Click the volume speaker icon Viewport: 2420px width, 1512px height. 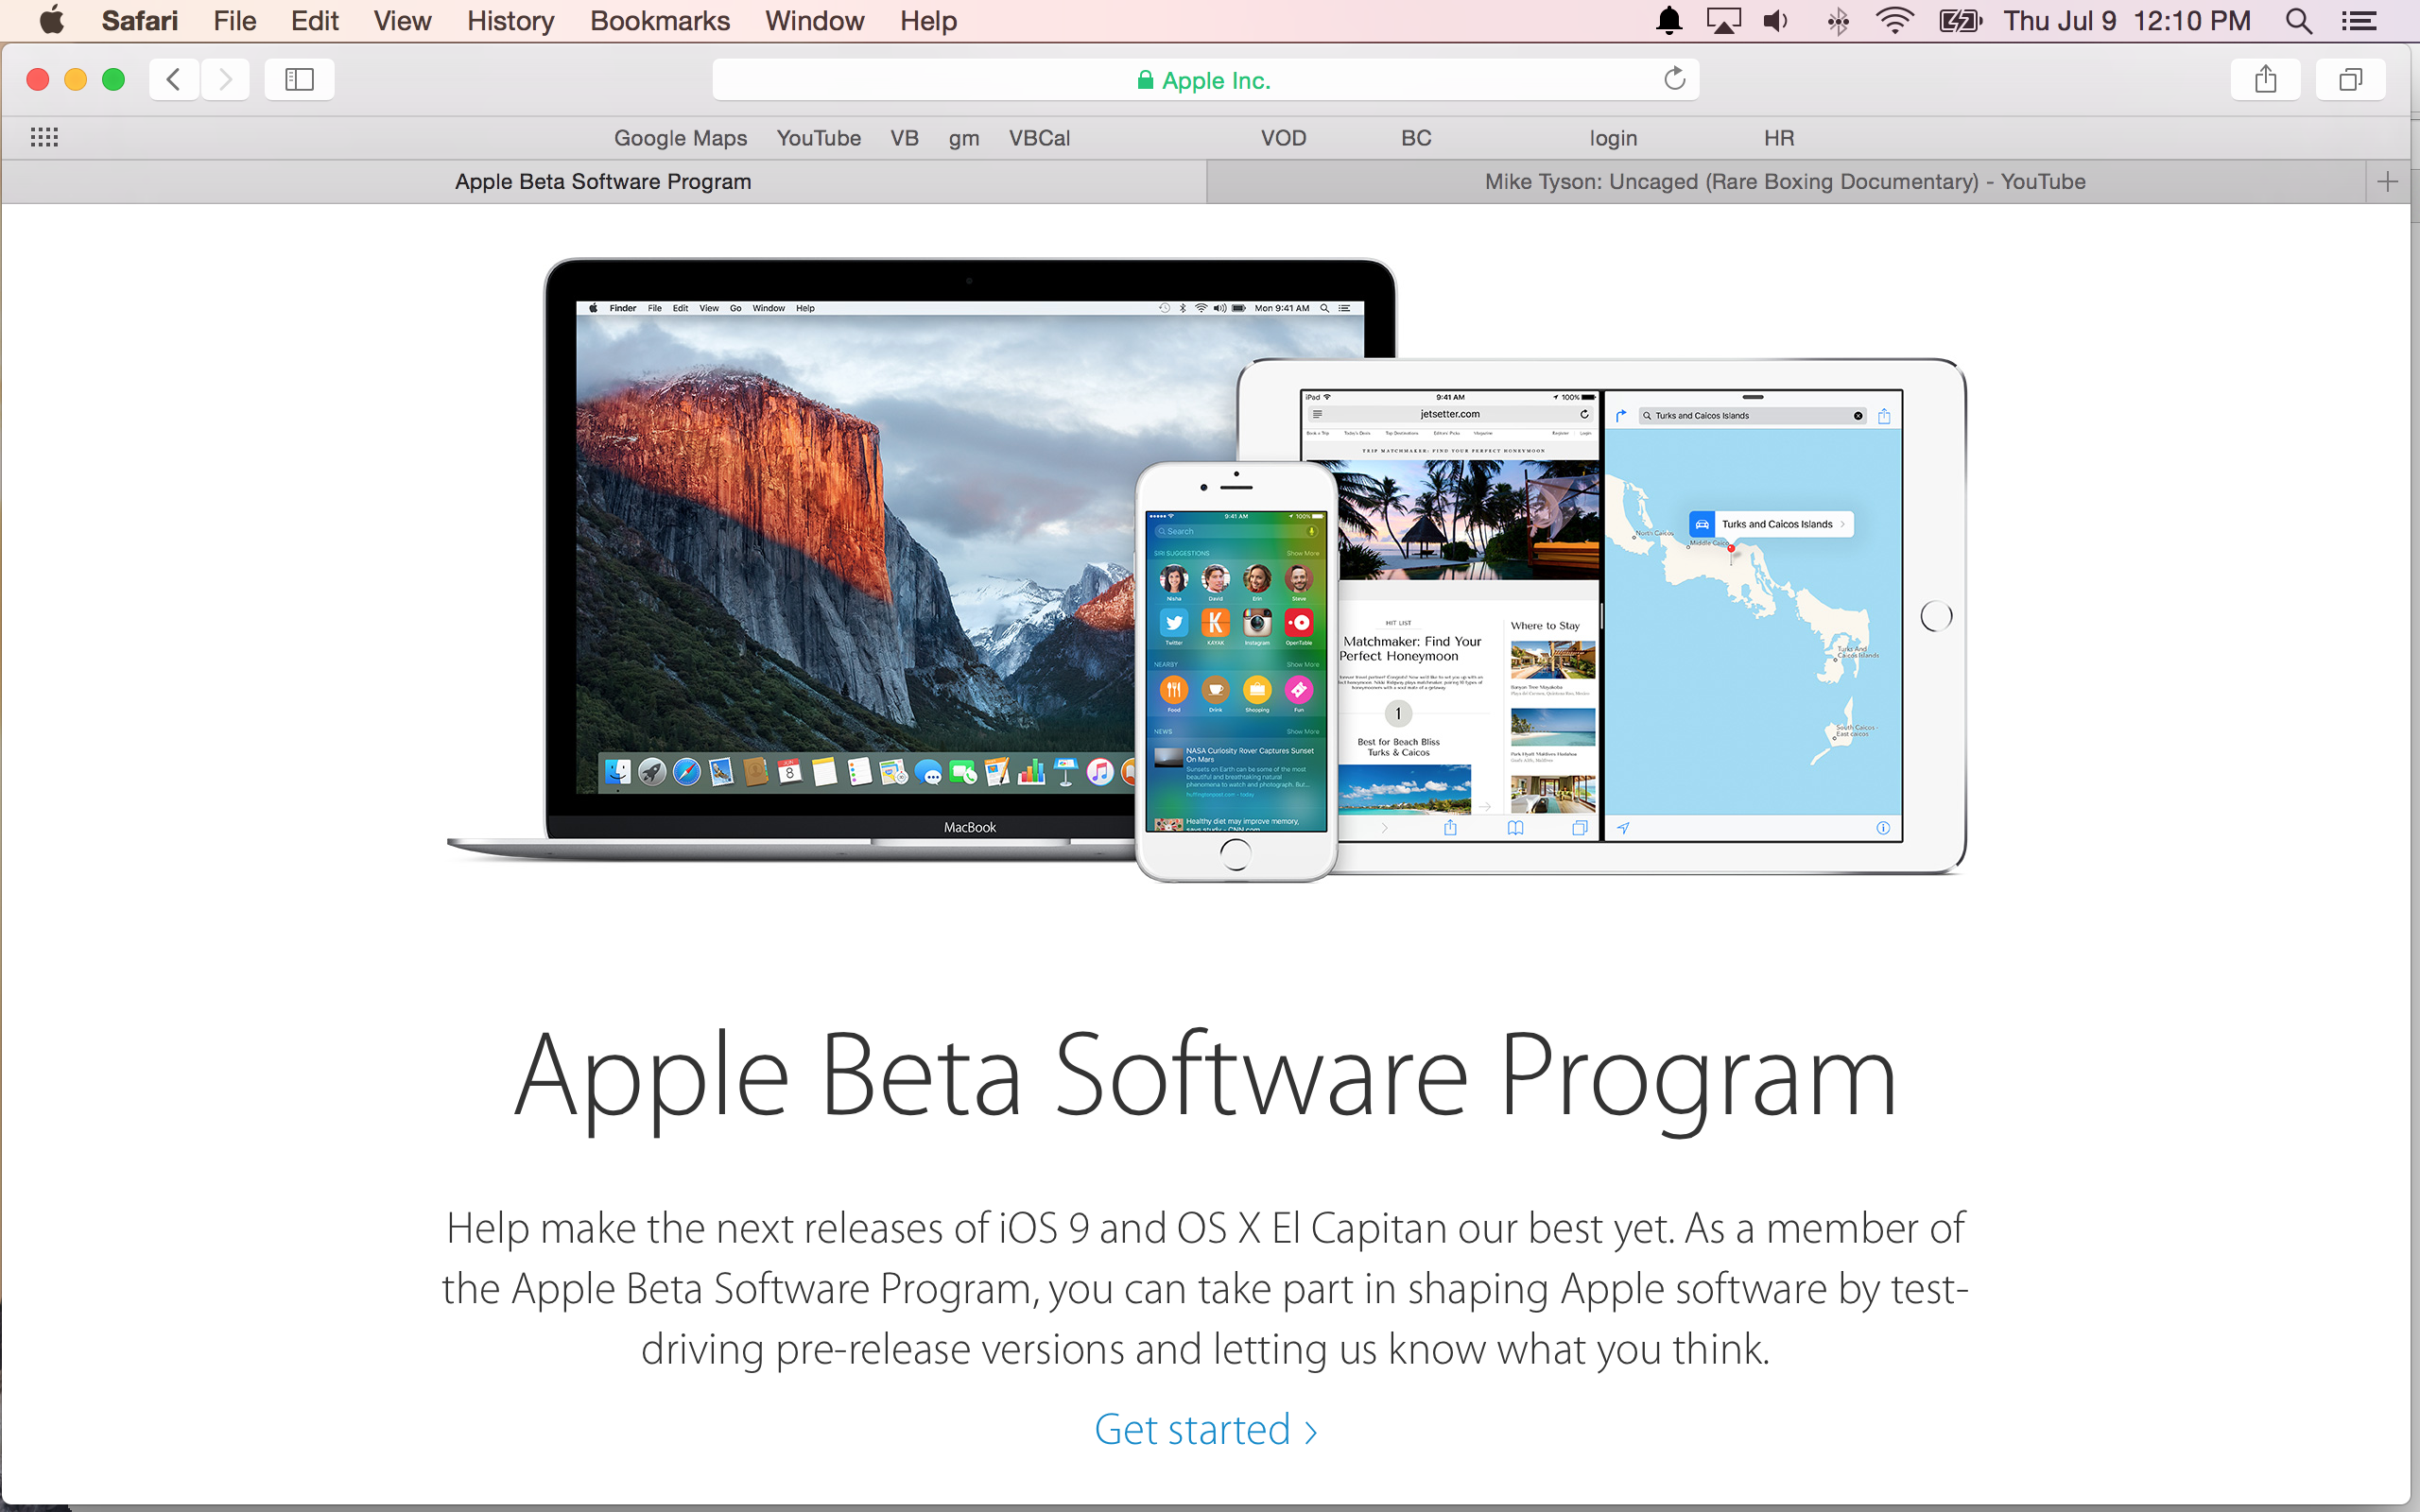(x=1777, y=21)
